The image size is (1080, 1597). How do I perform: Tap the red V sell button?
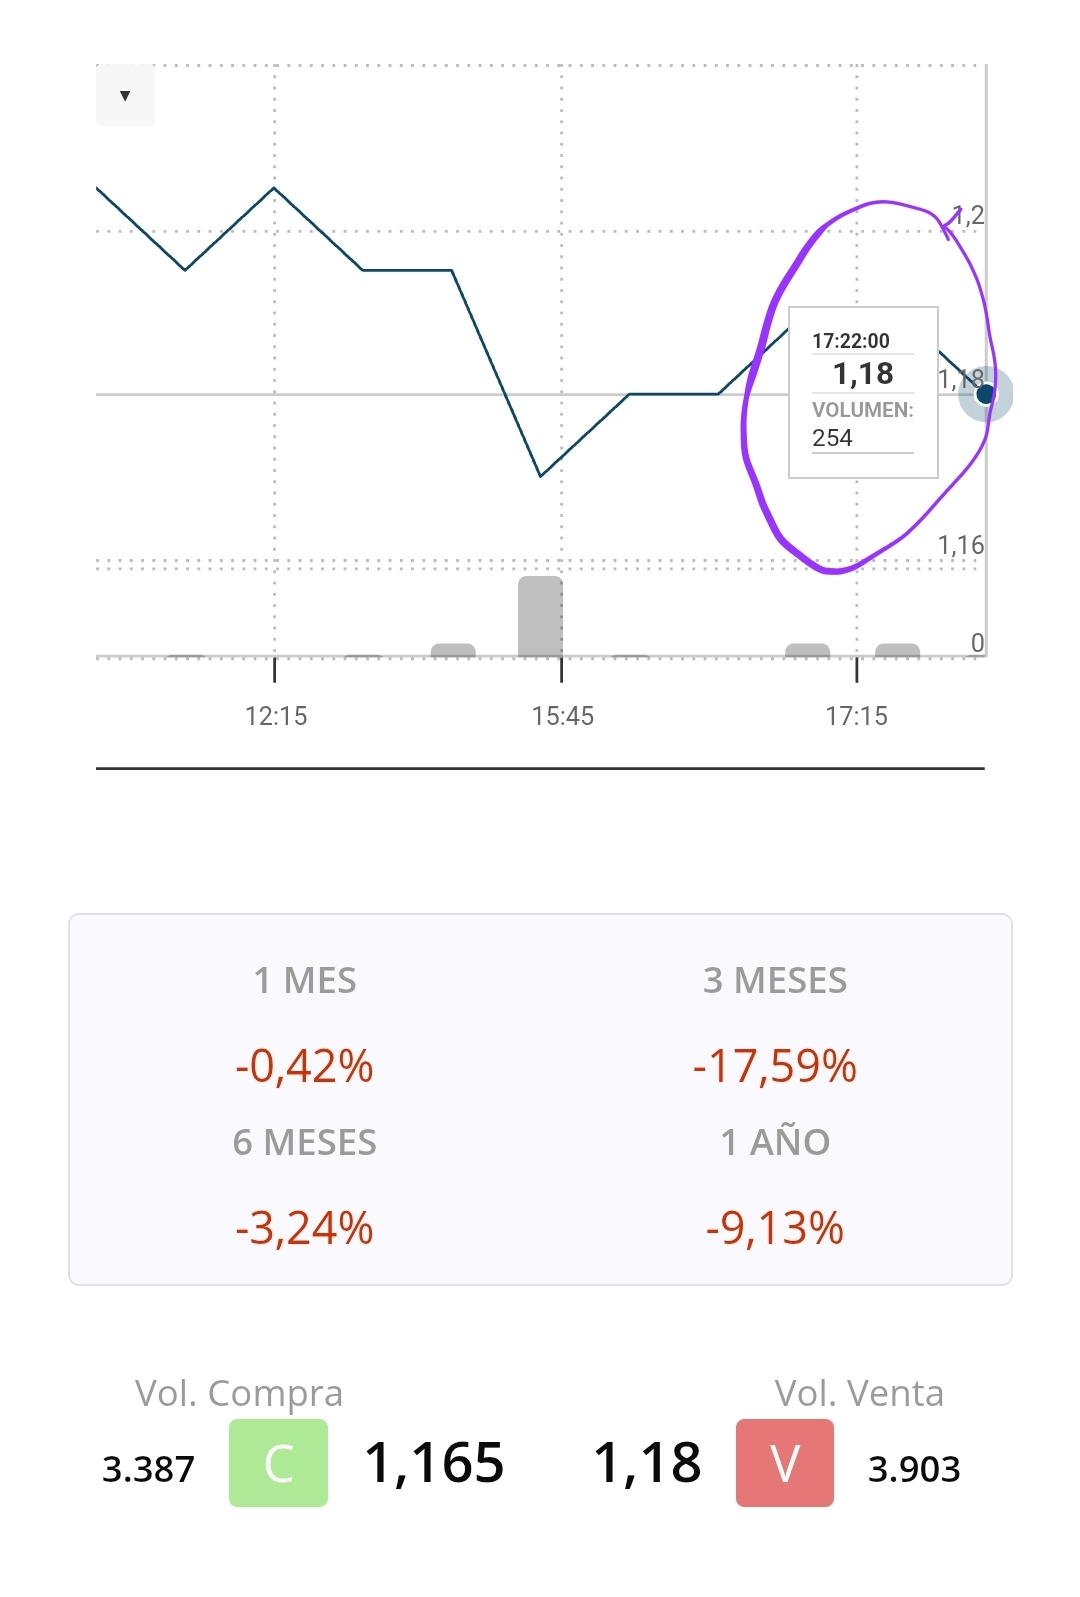[x=785, y=1462]
